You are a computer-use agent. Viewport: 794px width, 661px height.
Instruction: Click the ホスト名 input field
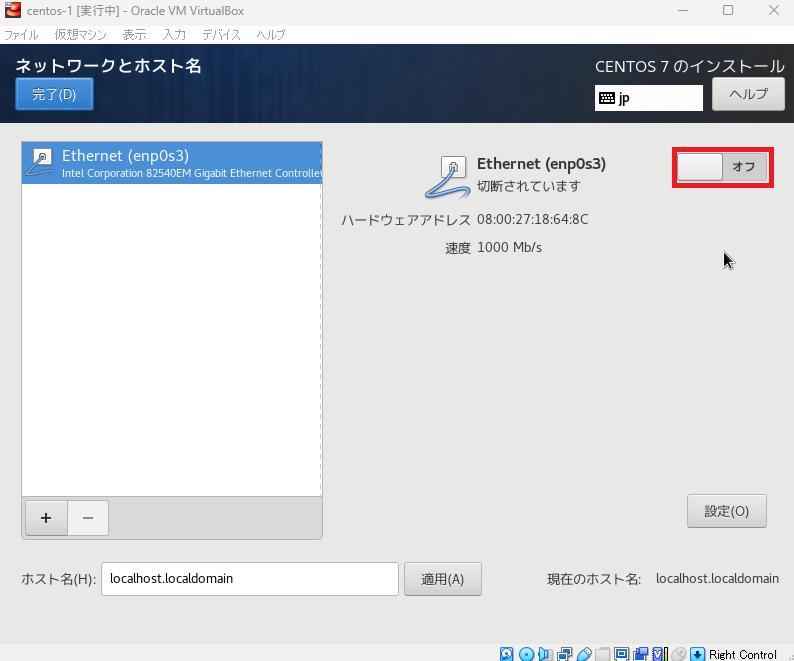click(x=250, y=579)
